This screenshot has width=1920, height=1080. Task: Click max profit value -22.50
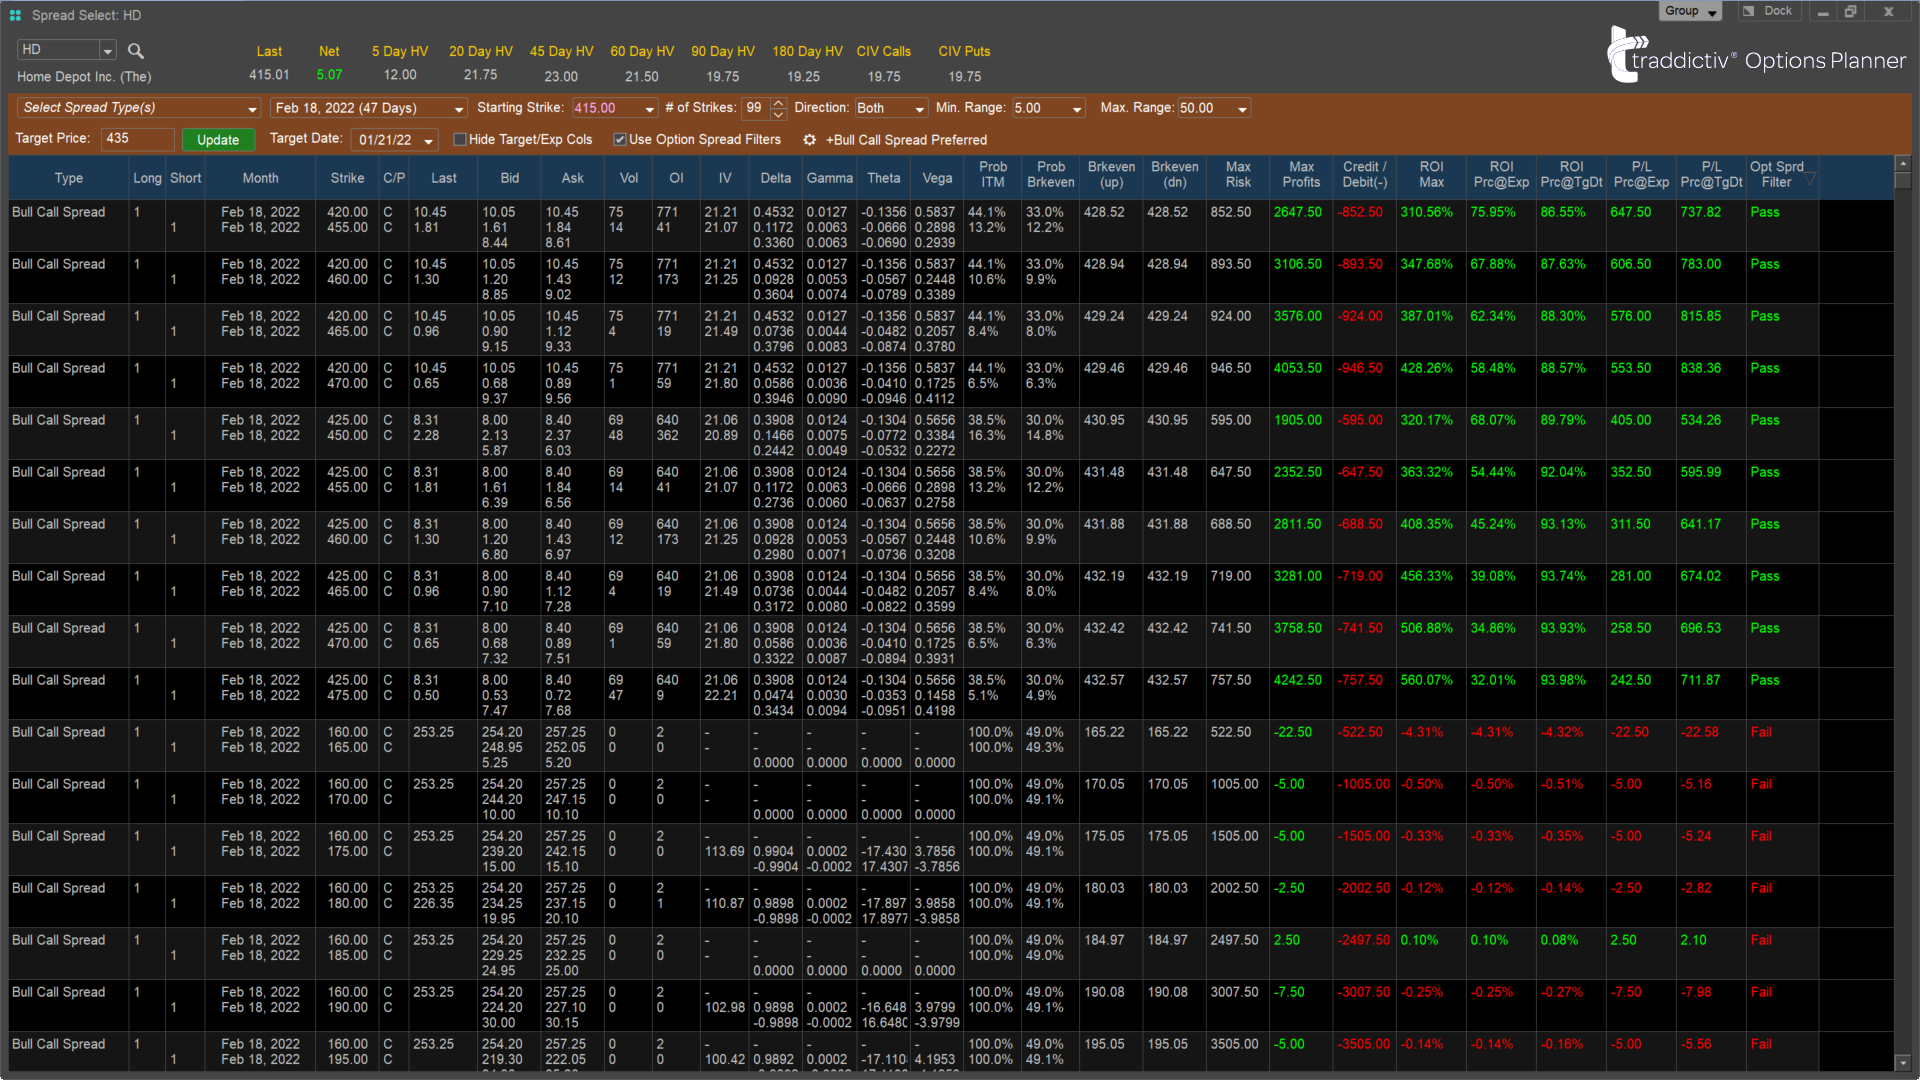(x=1292, y=732)
